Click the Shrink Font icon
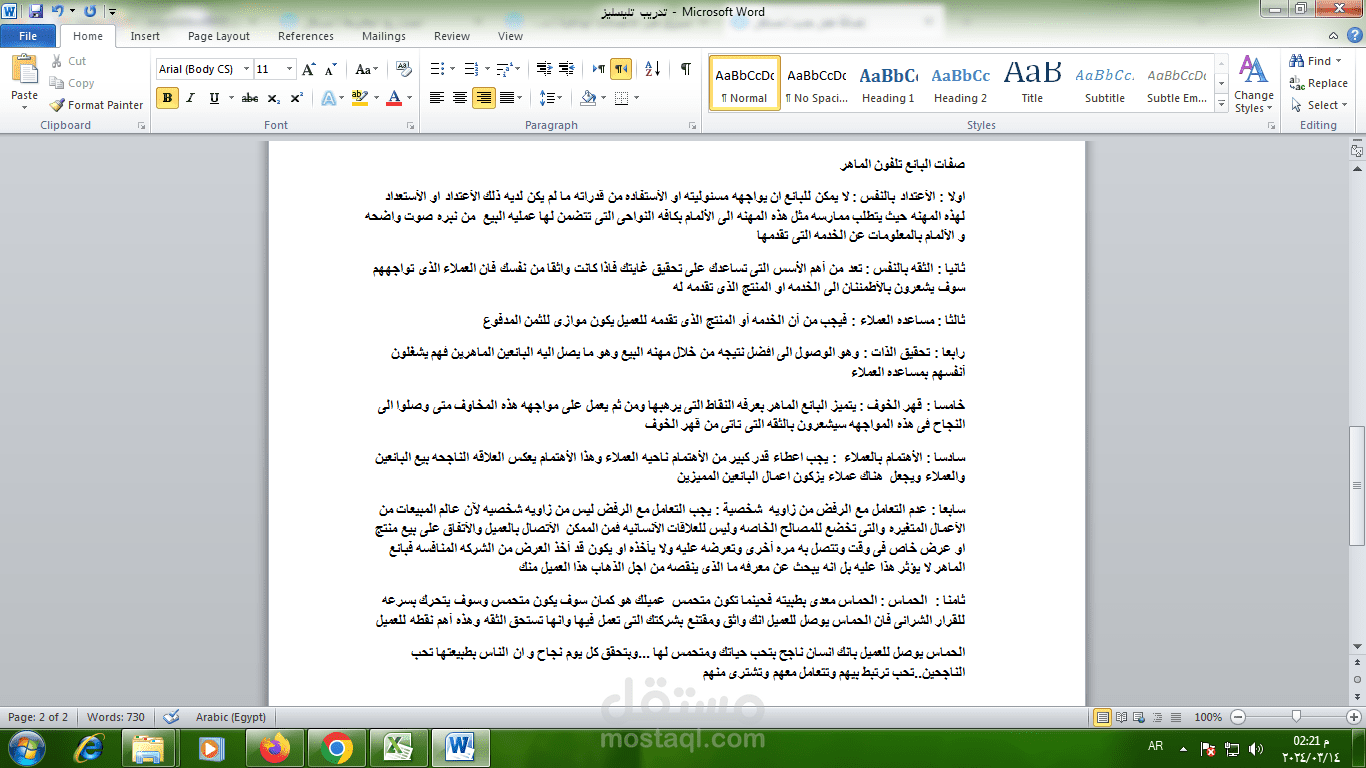 331,69
